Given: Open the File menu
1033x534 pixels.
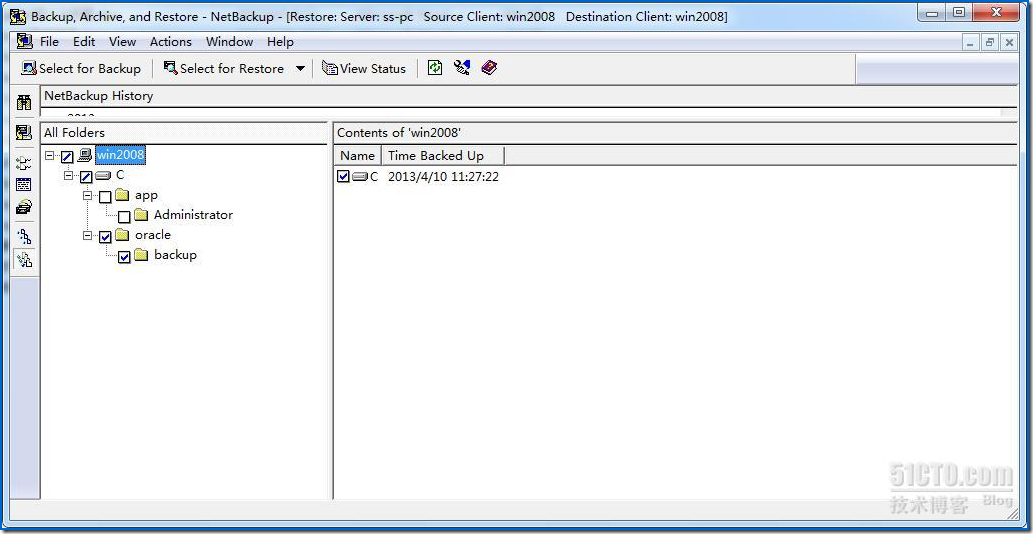Looking at the screenshot, I should pyautogui.click(x=49, y=41).
